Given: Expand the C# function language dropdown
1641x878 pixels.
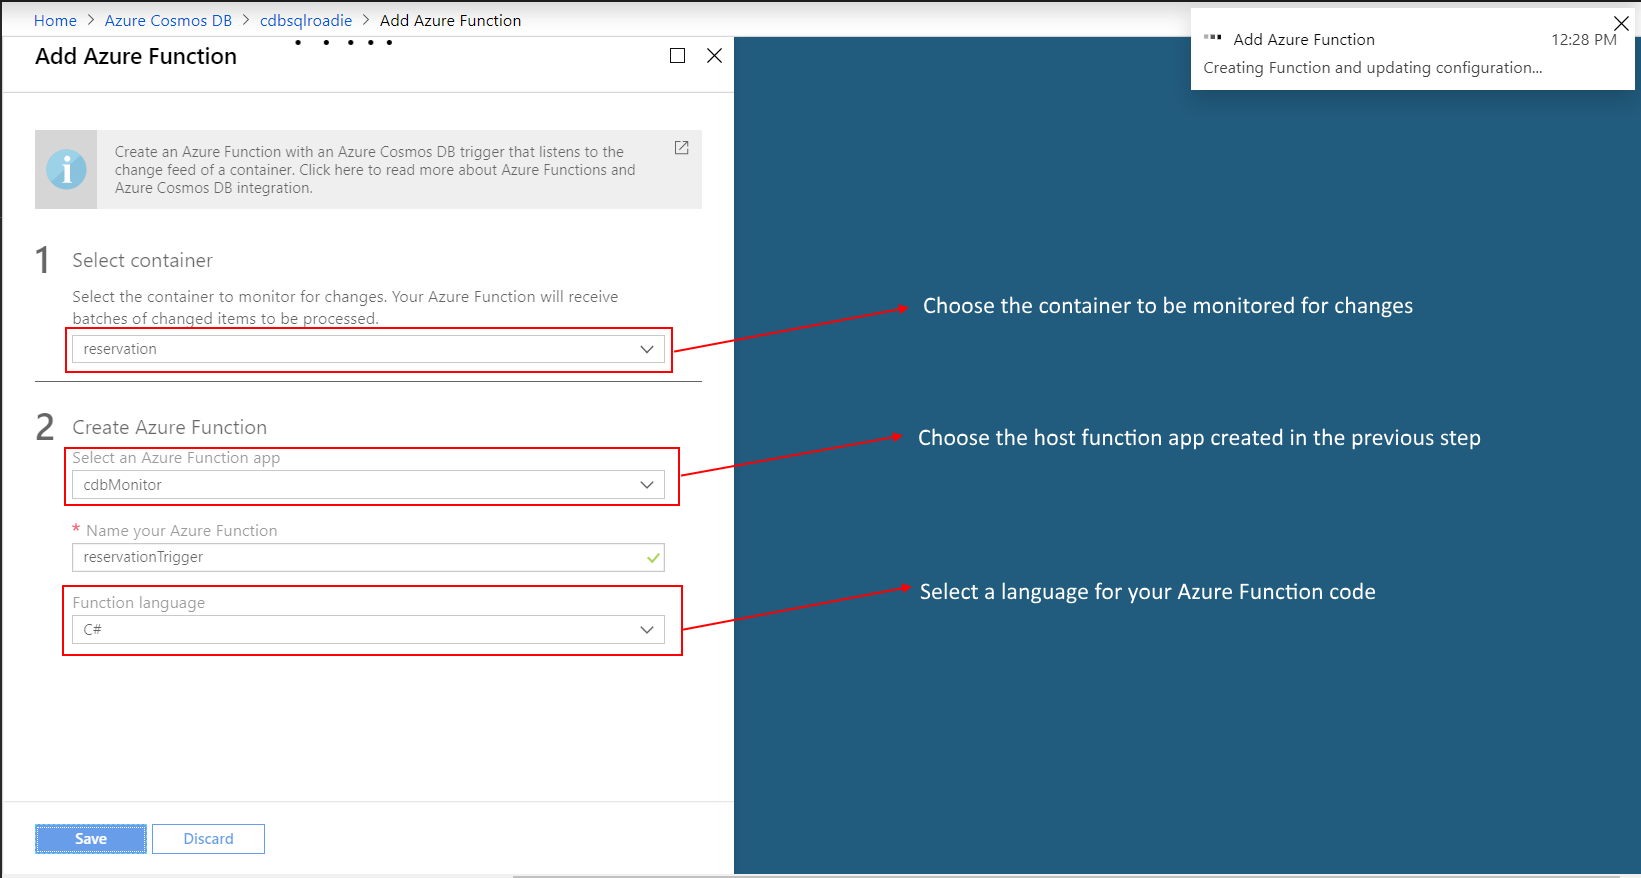Looking at the screenshot, I should 646,630.
